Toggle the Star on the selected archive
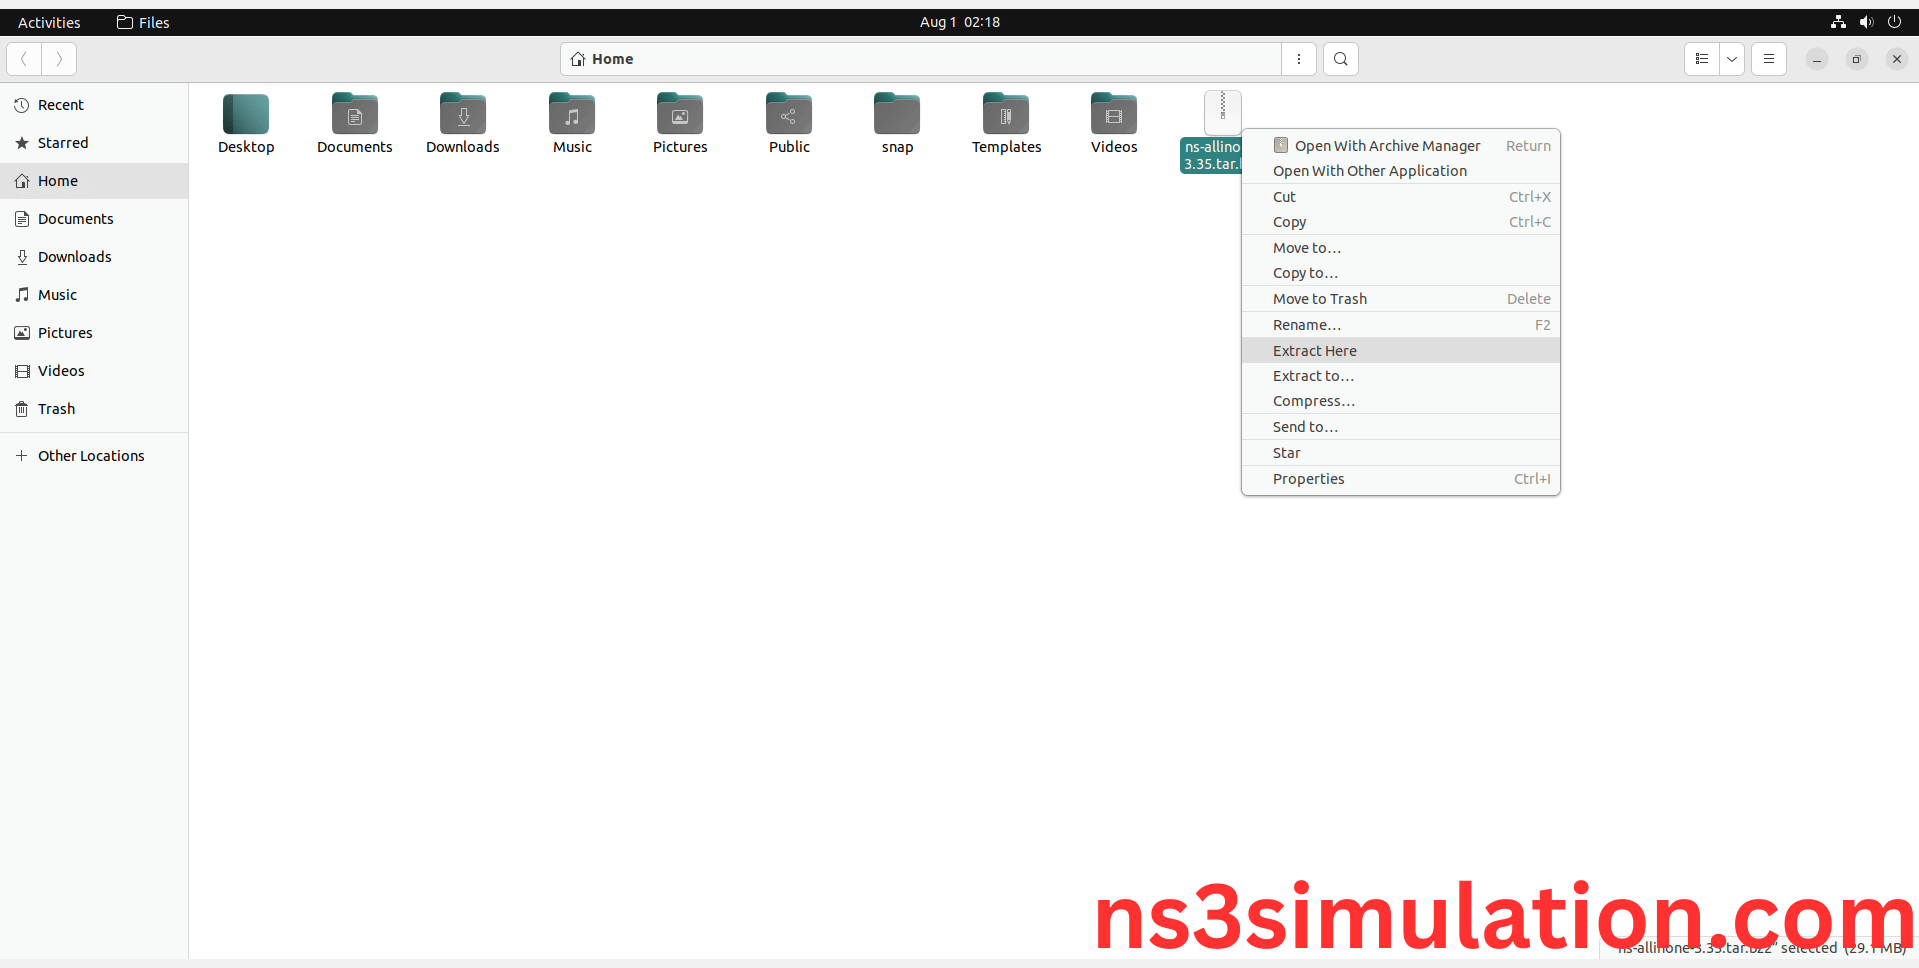1919x968 pixels. pos(1286,452)
